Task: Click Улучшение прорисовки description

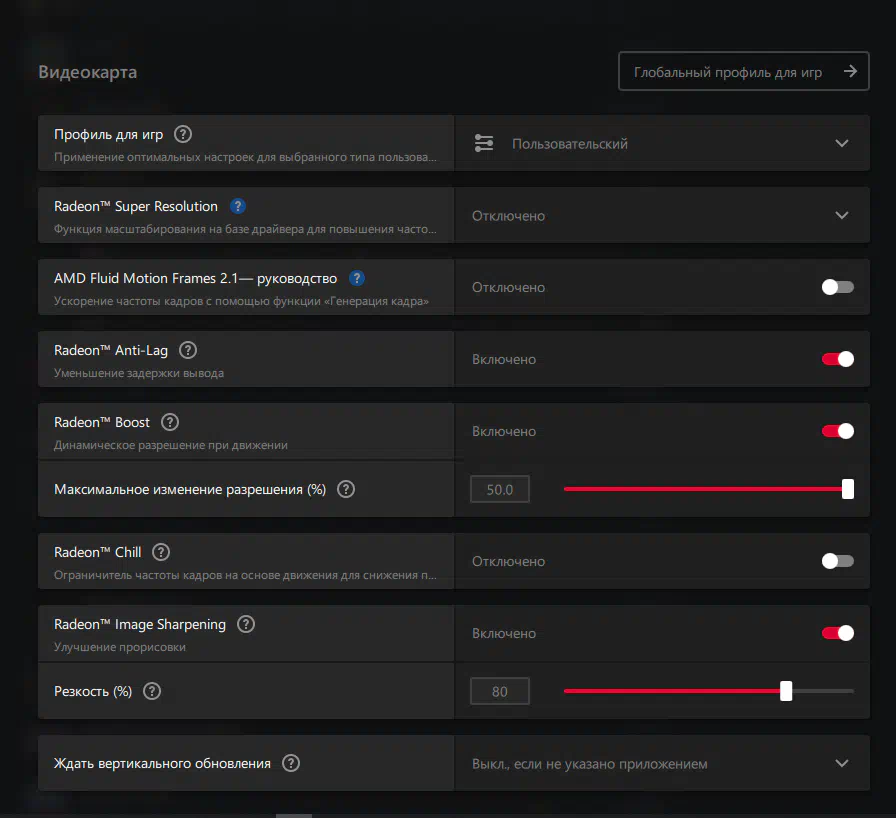Action: pyautogui.click(x=119, y=647)
